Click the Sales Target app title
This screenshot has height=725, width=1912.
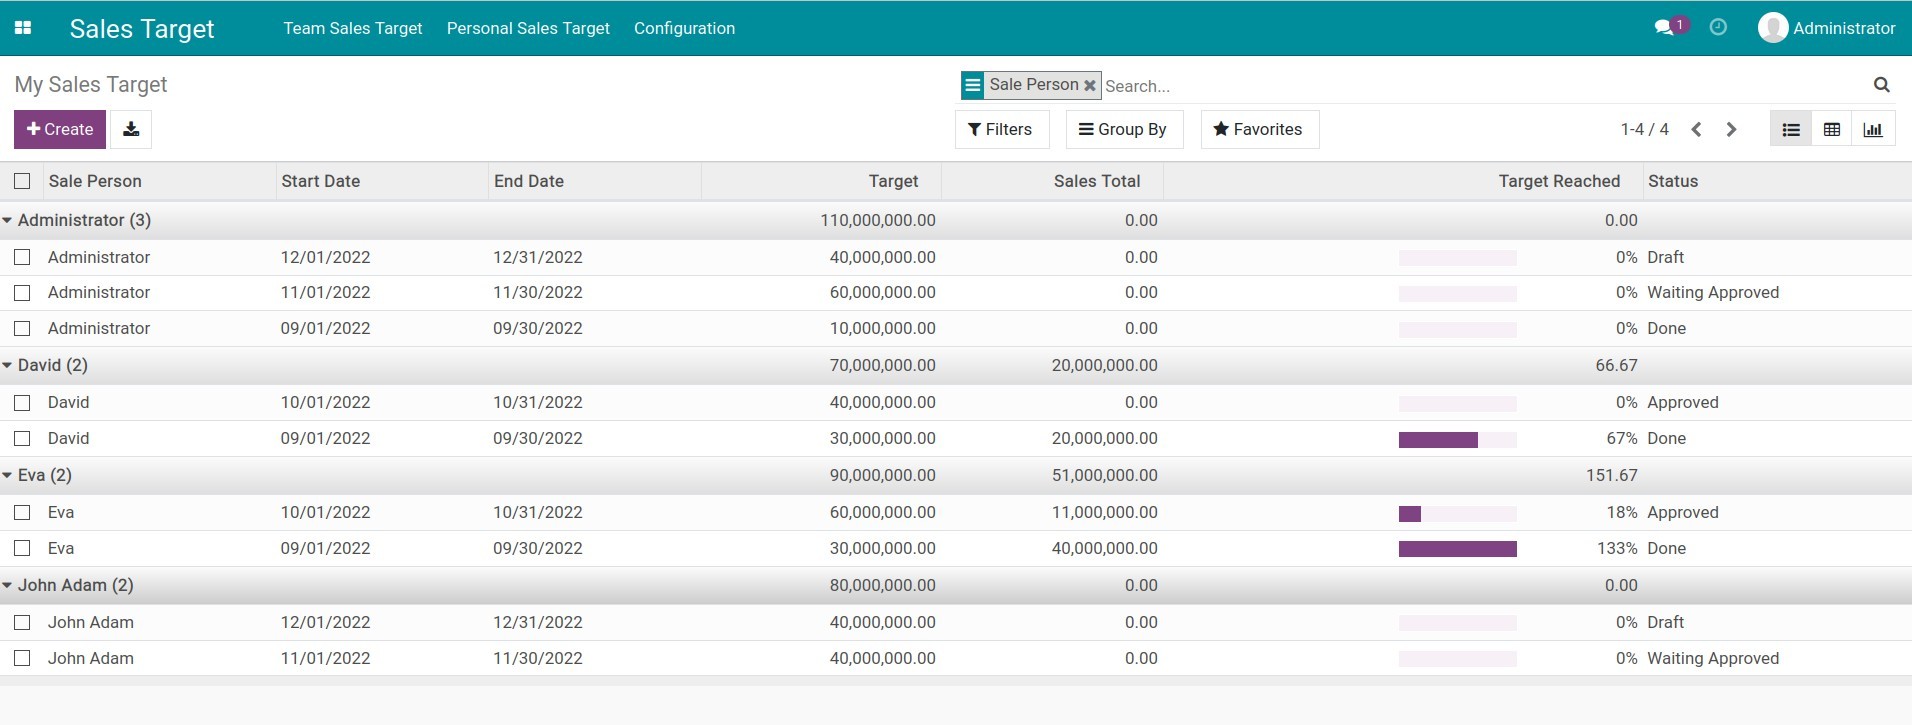[x=142, y=29]
